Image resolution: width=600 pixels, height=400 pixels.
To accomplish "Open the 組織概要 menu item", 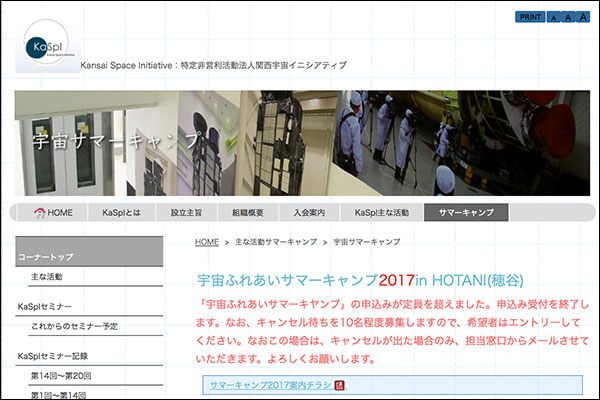I will pos(248,212).
